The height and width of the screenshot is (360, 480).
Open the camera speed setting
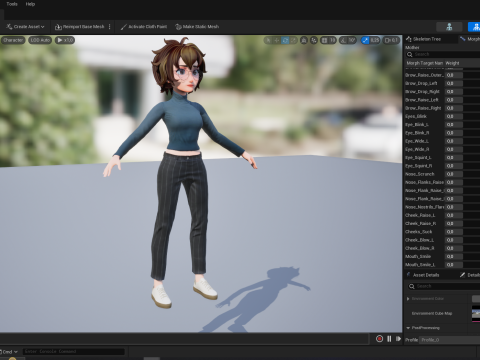[391, 40]
